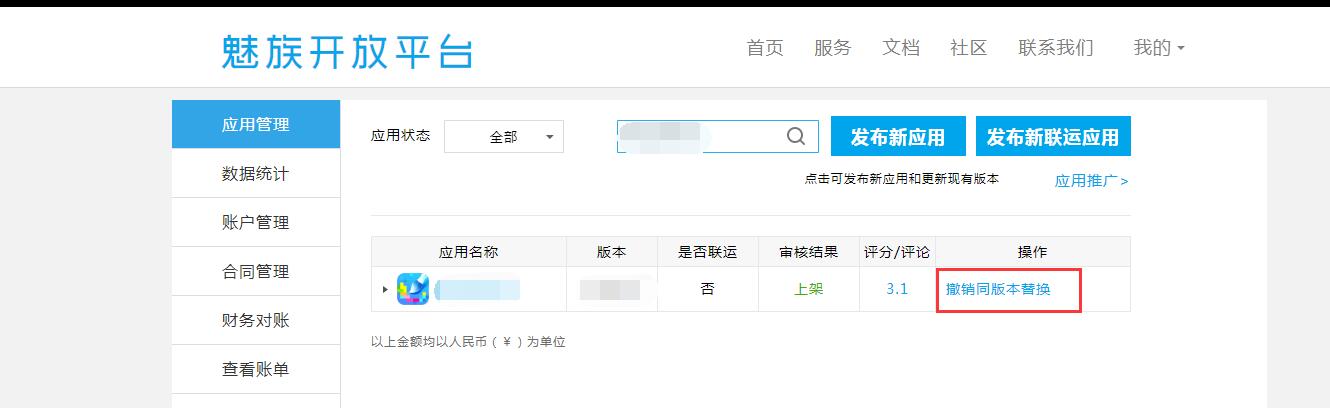
Task: Select 财务对账 in the sidebar
Action: [x=256, y=320]
